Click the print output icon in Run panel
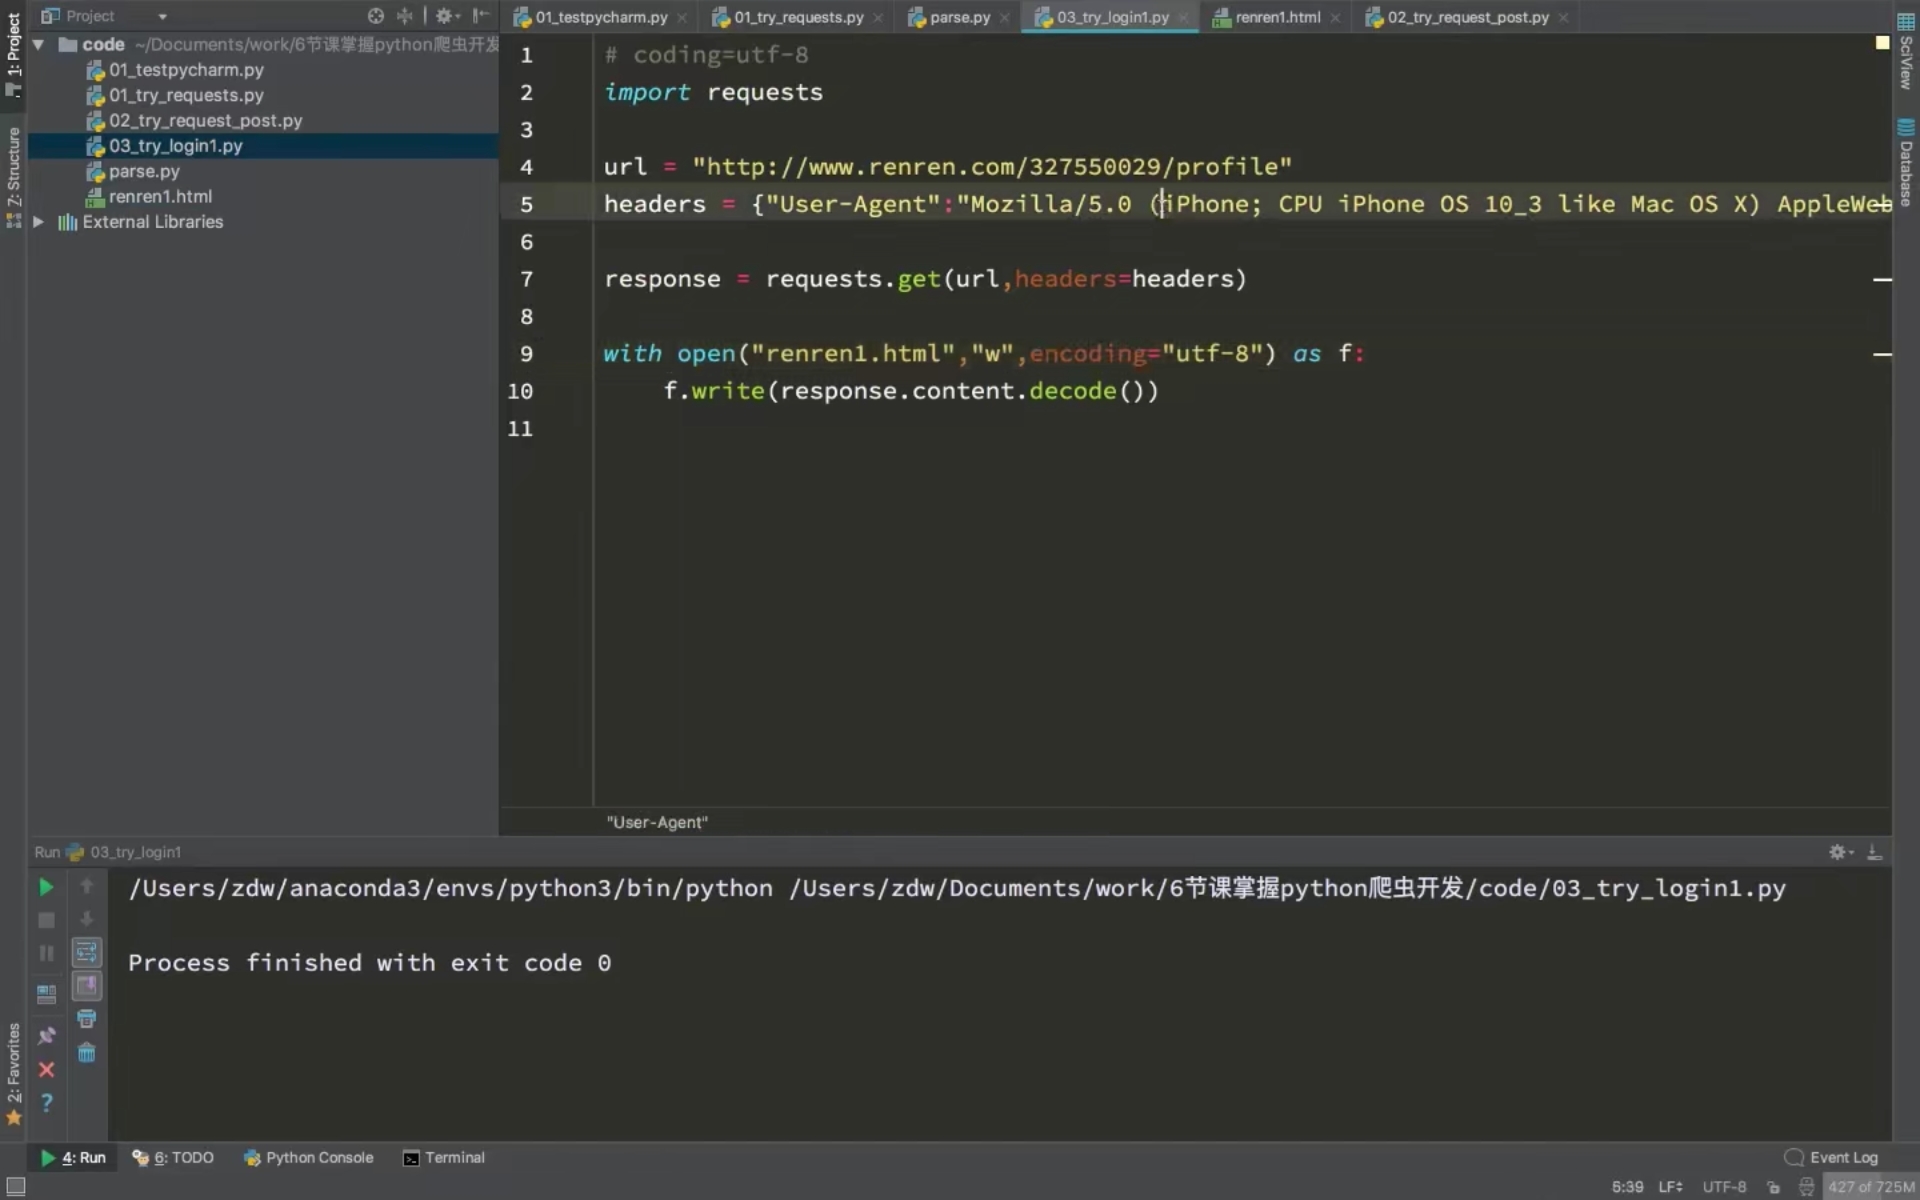Screen dimensions: 1920x1200 (87, 1019)
